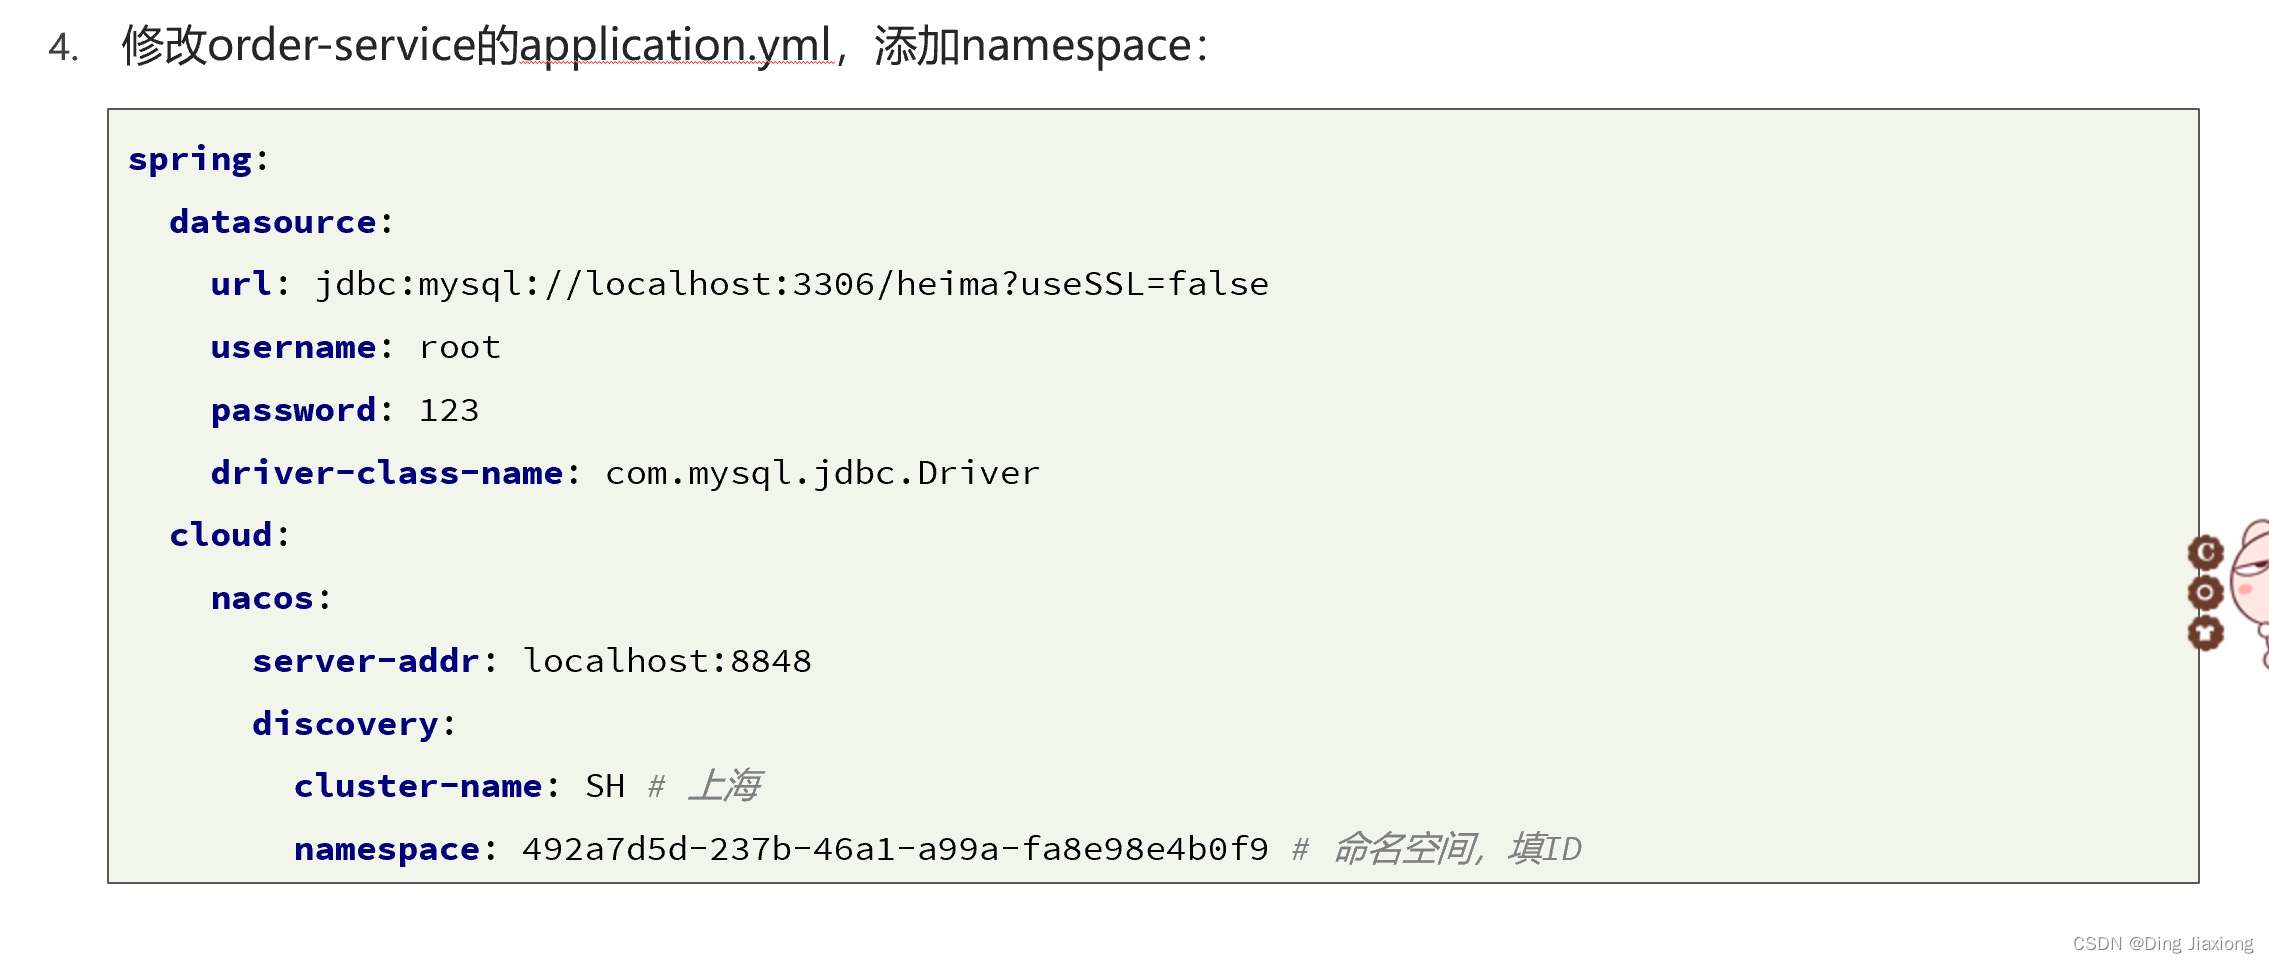Click the cluster-name value 'SH'

[x=605, y=786]
